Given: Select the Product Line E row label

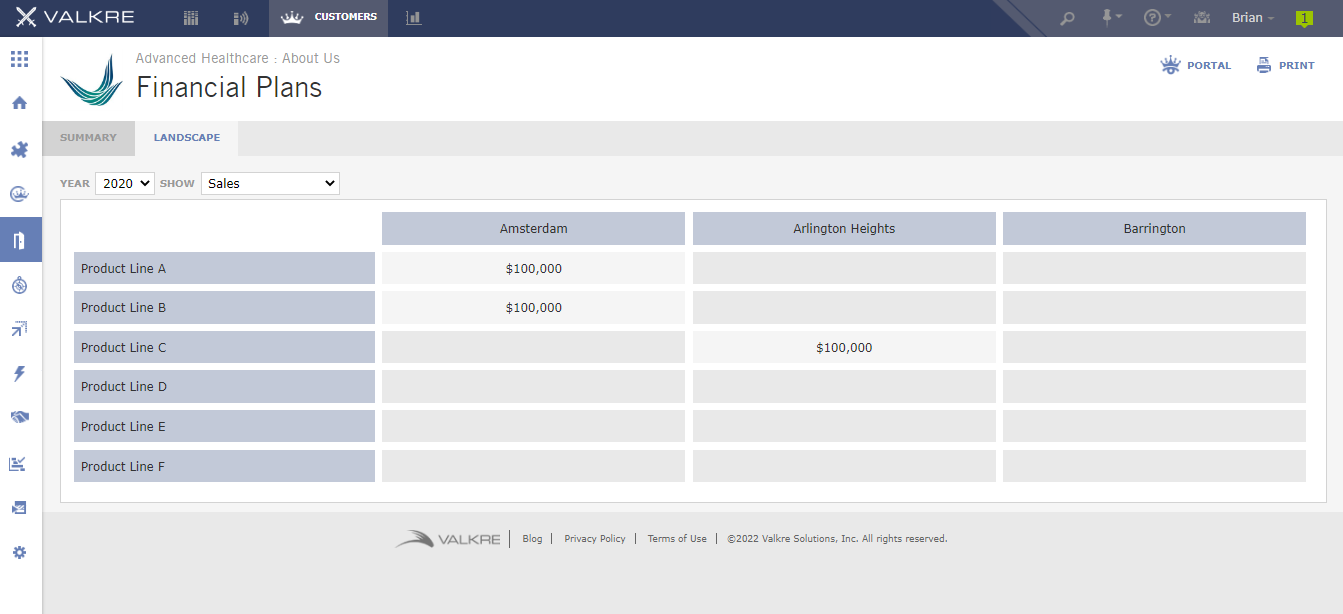Looking at the screenshot, I should pyautogui.click(x=224, y=426).
